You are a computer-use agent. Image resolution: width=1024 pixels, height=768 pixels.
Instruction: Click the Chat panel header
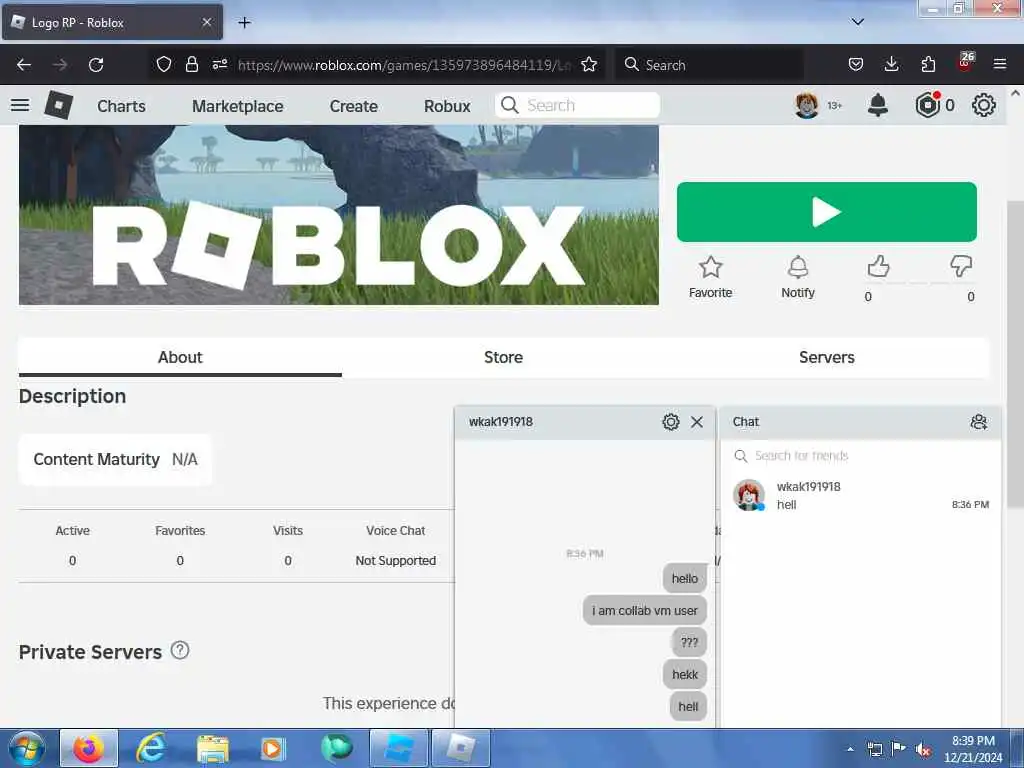861,422
